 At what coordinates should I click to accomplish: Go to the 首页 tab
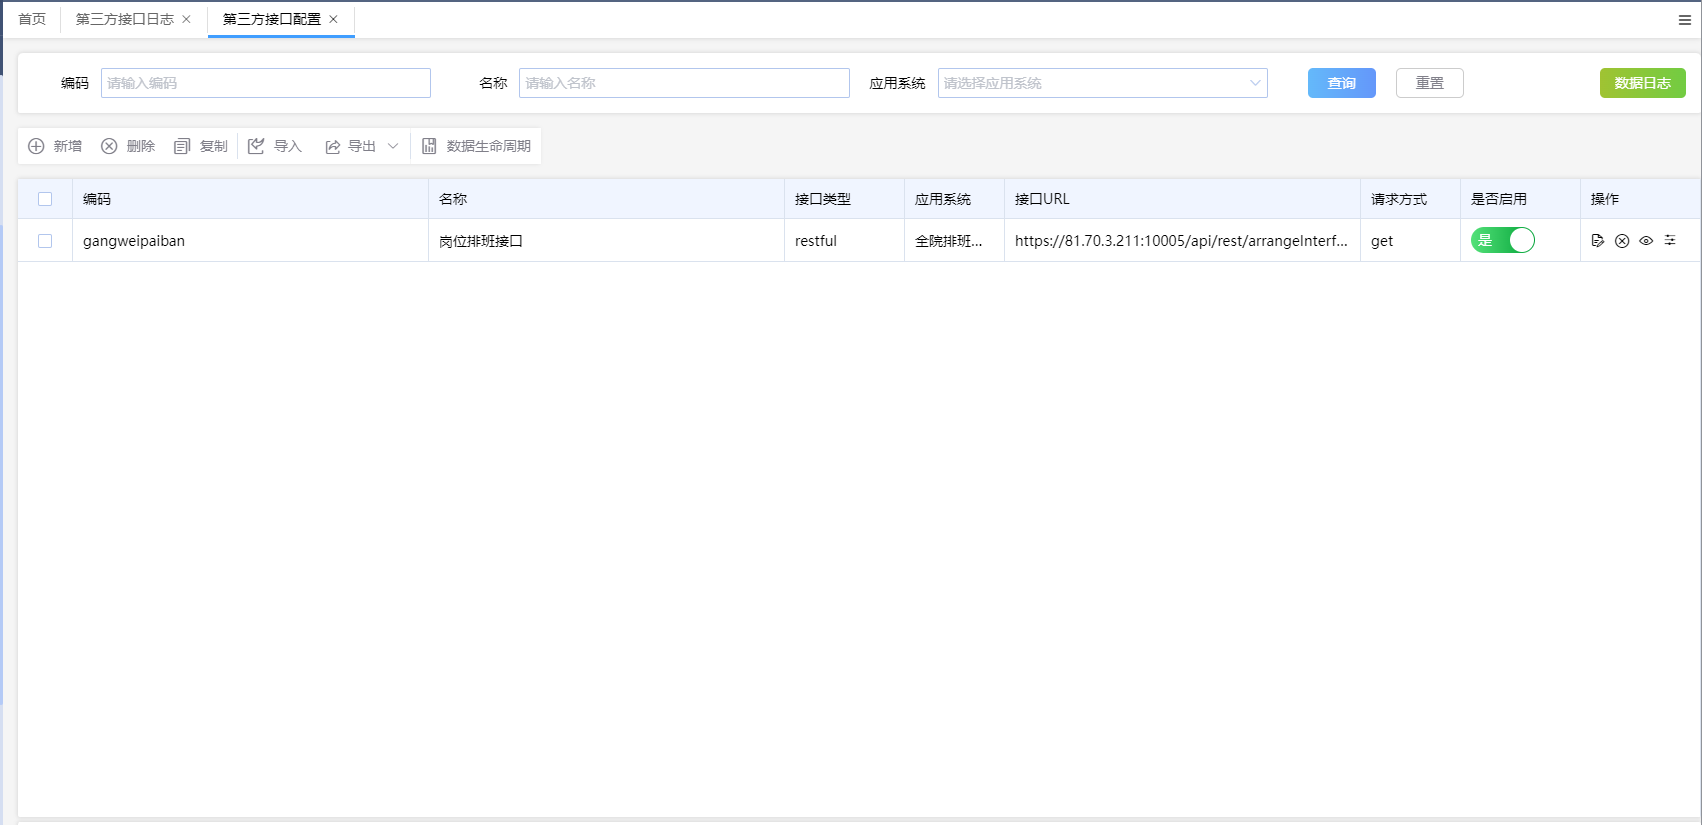point(32,19)
